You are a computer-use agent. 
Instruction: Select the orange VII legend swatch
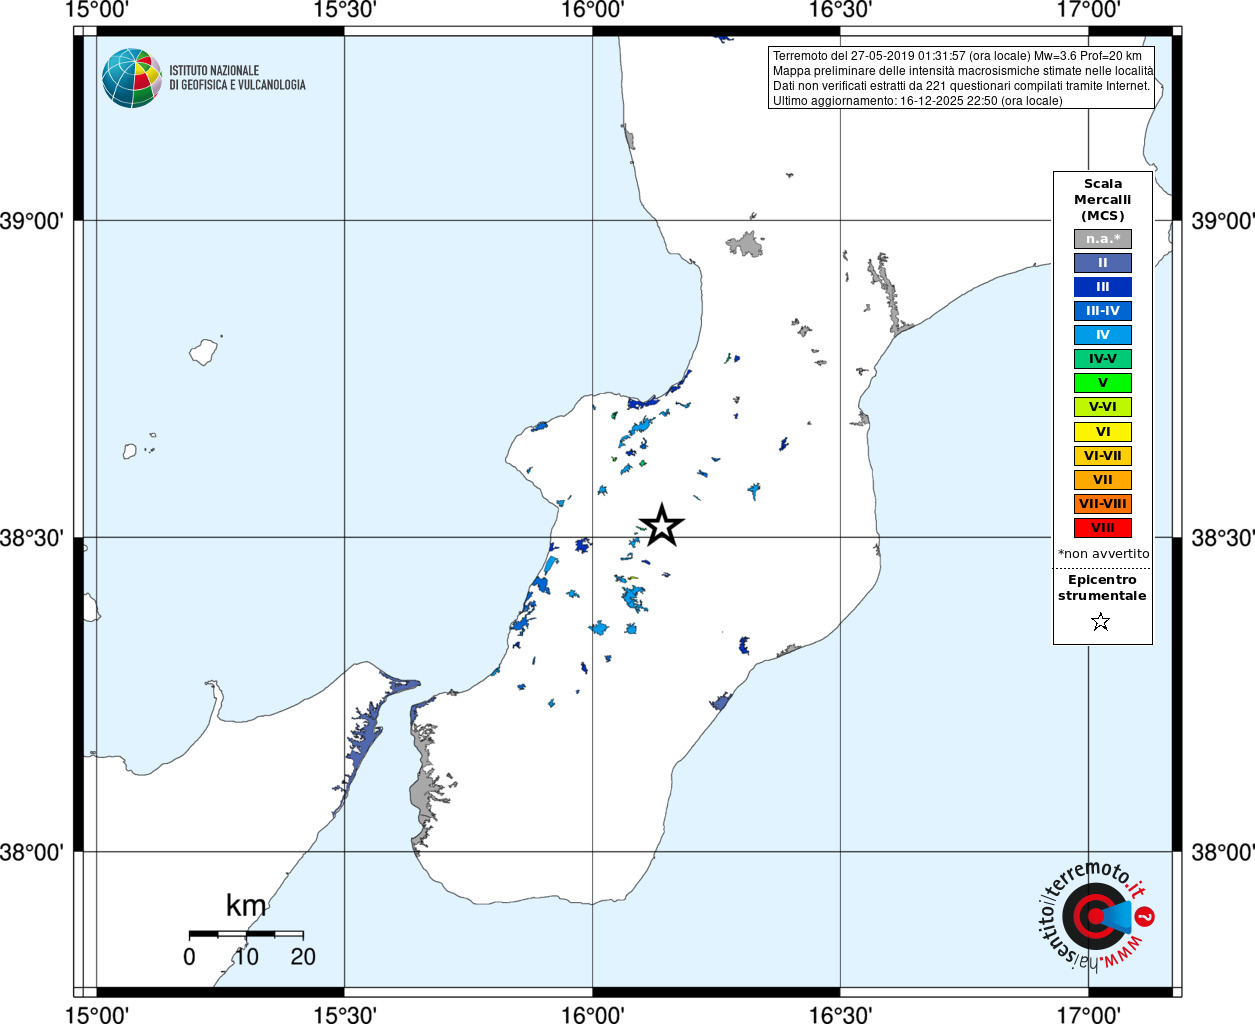(1103, 480)
